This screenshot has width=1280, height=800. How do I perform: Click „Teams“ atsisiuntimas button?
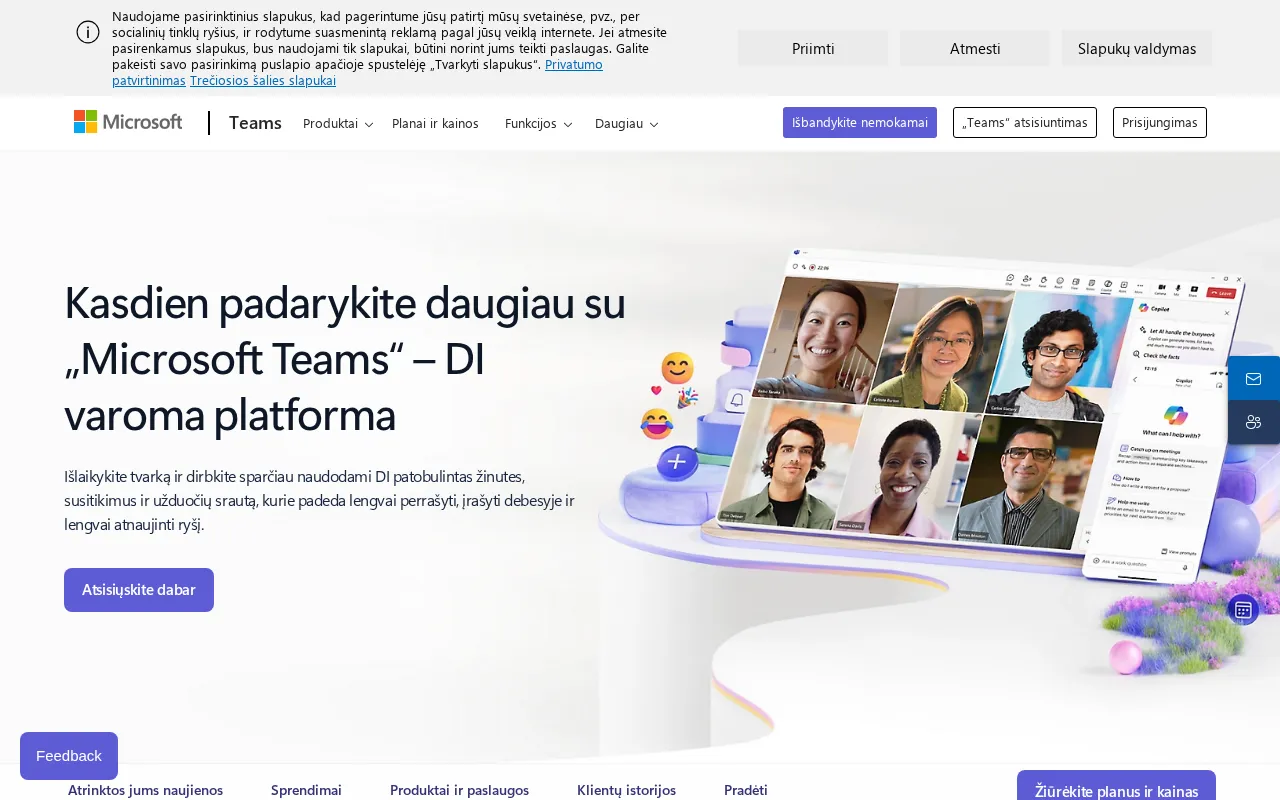pos(1025,122)
